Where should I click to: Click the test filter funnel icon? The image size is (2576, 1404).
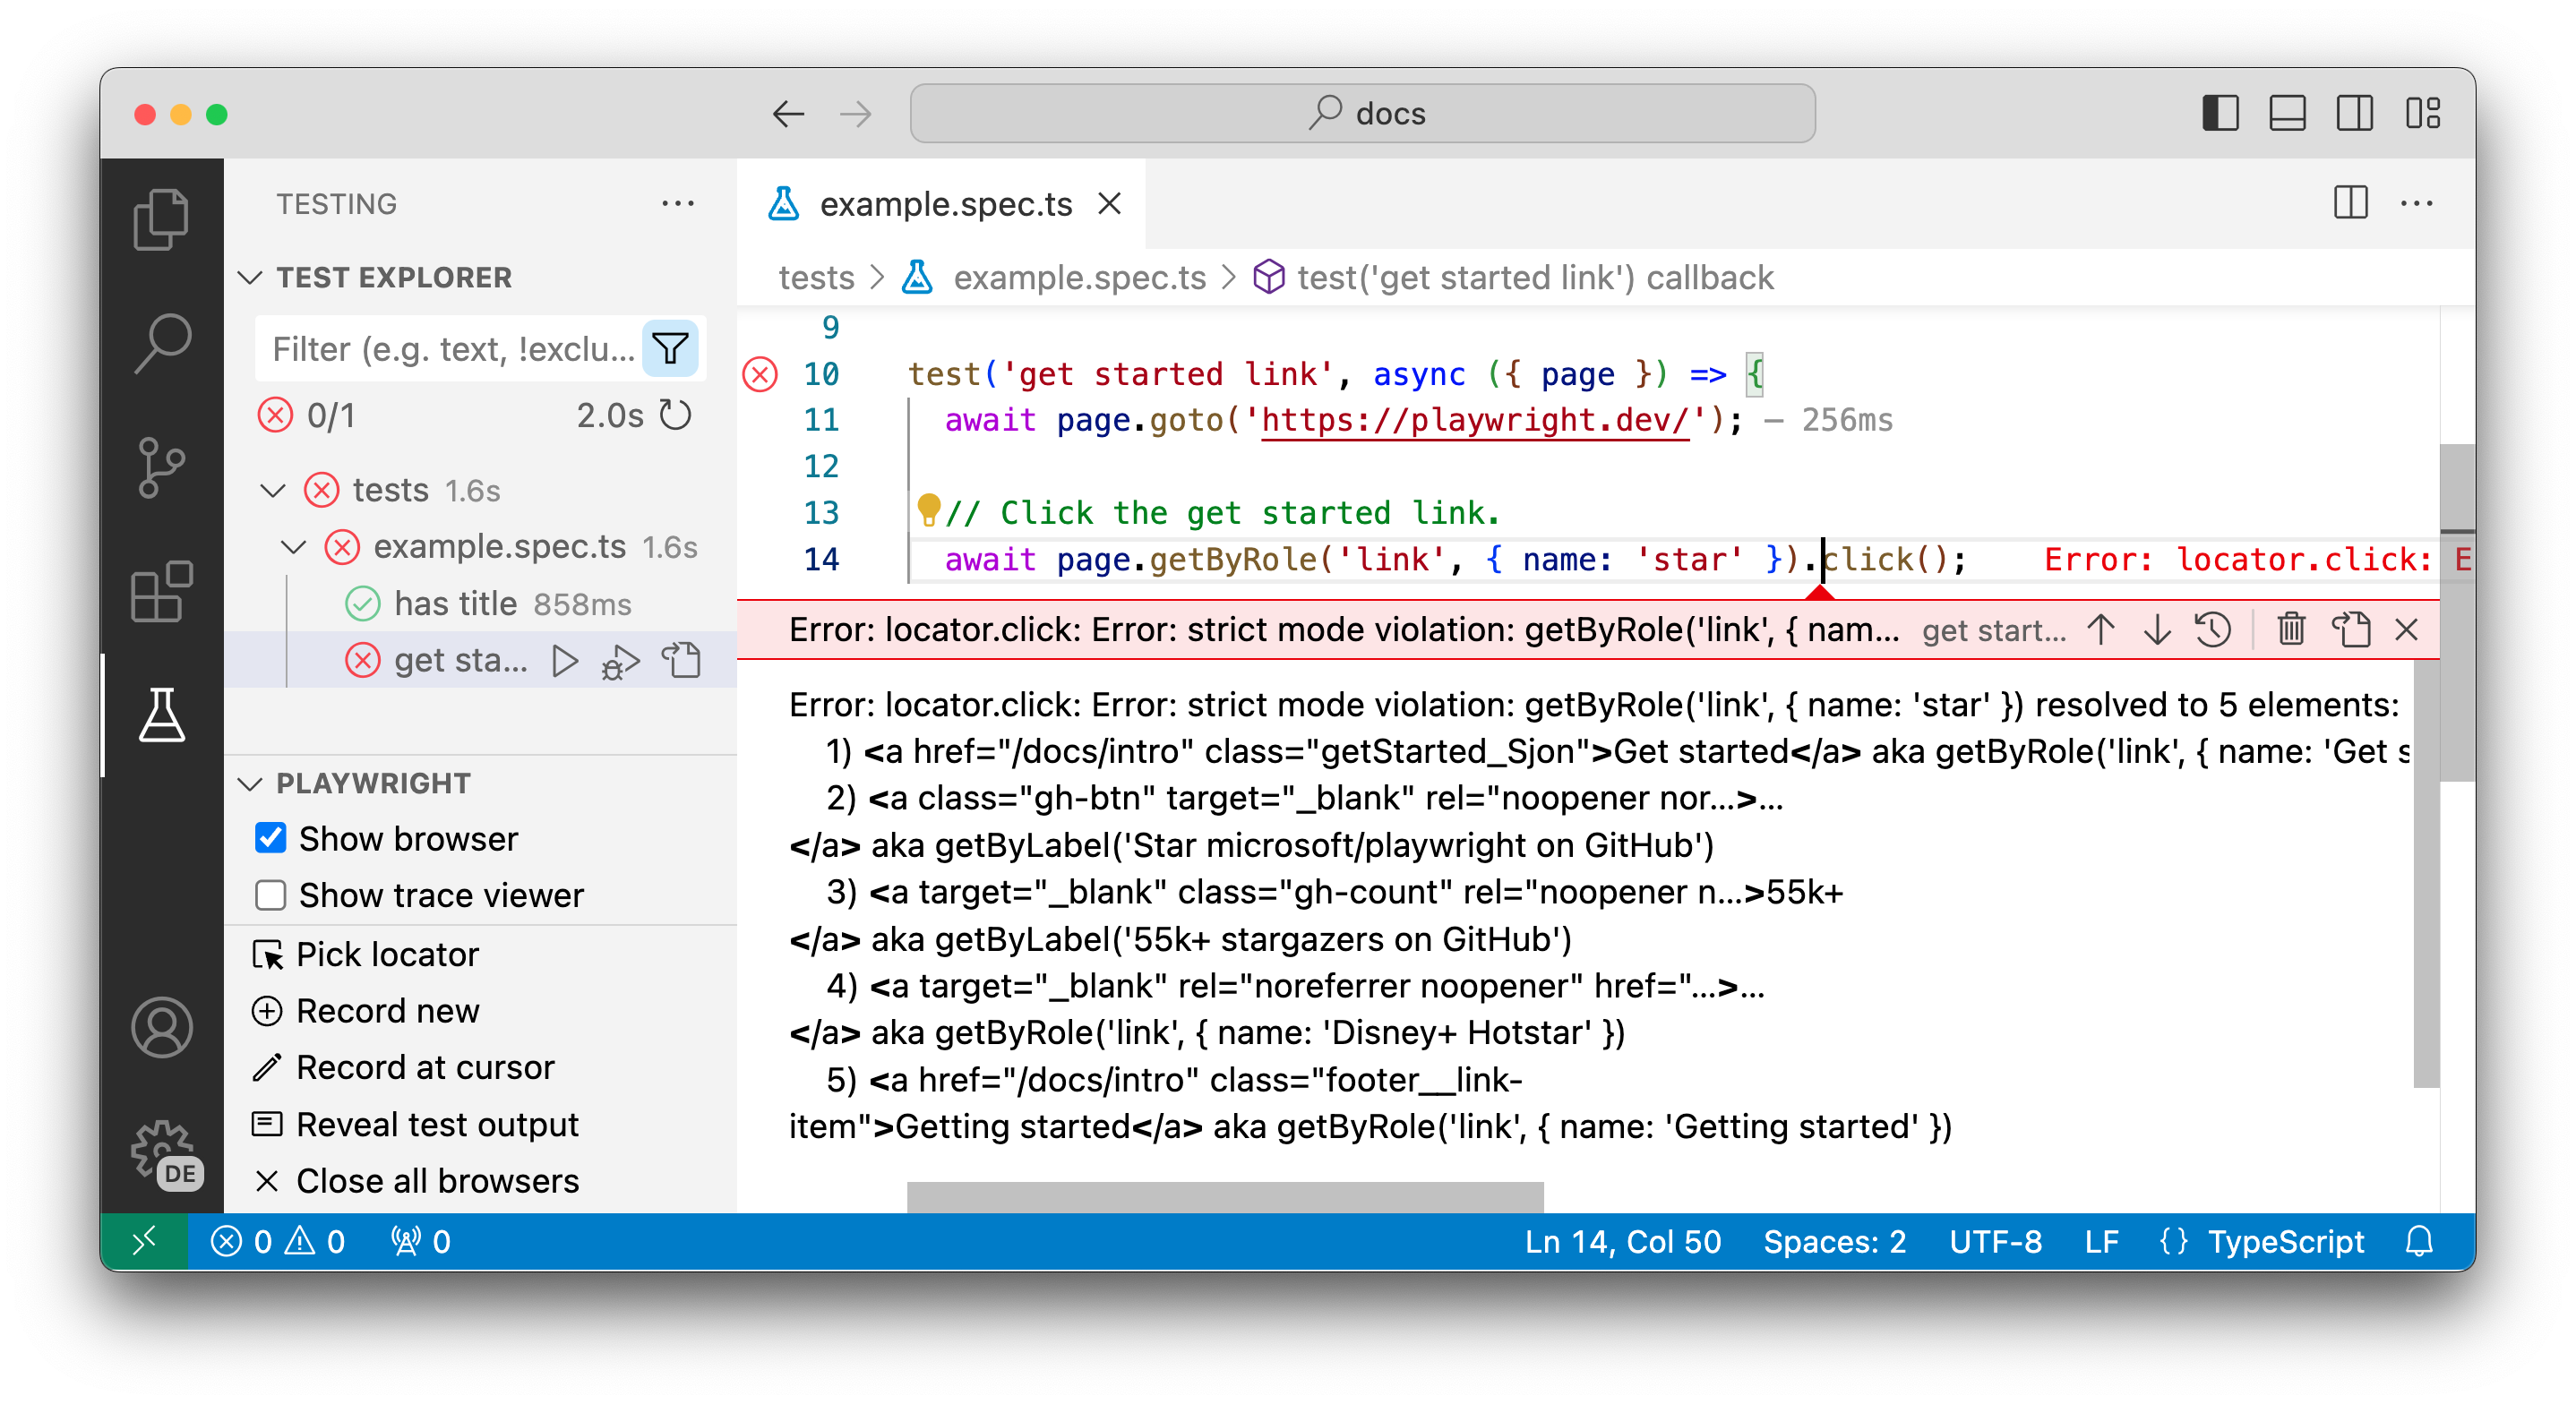click(669, 349)
